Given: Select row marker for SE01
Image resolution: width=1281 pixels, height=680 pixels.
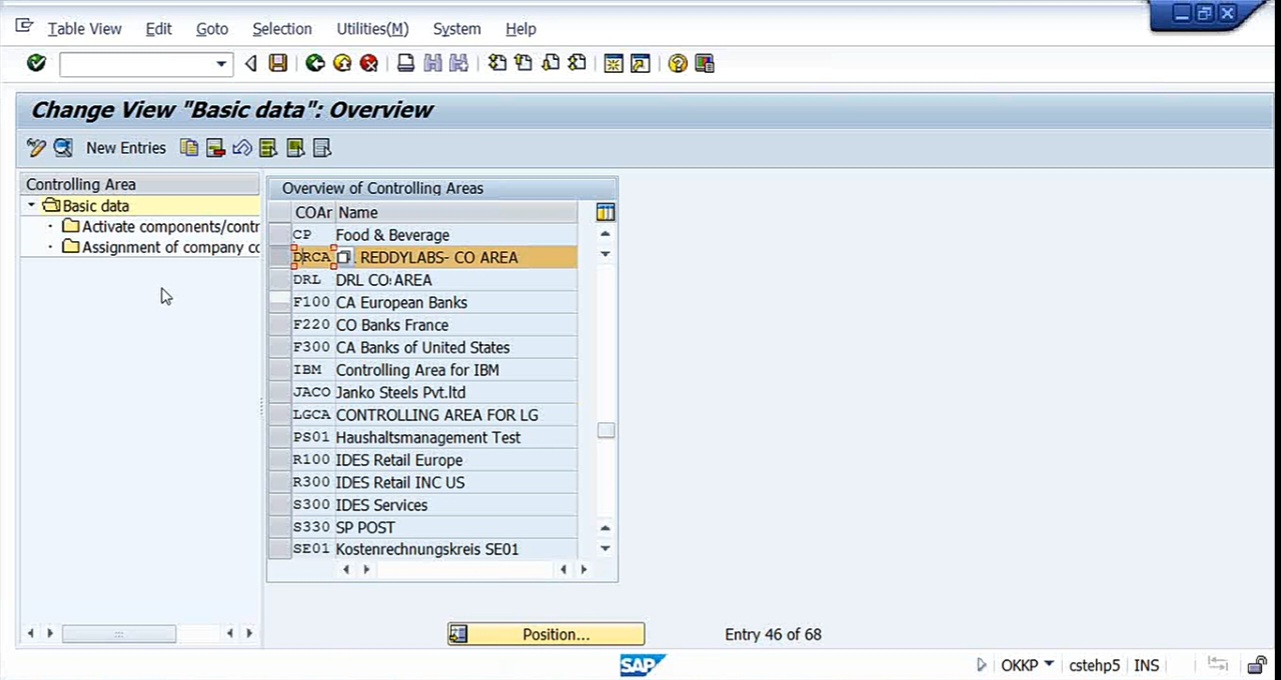Looking at the screenshot, I should (x=279, y=549).
